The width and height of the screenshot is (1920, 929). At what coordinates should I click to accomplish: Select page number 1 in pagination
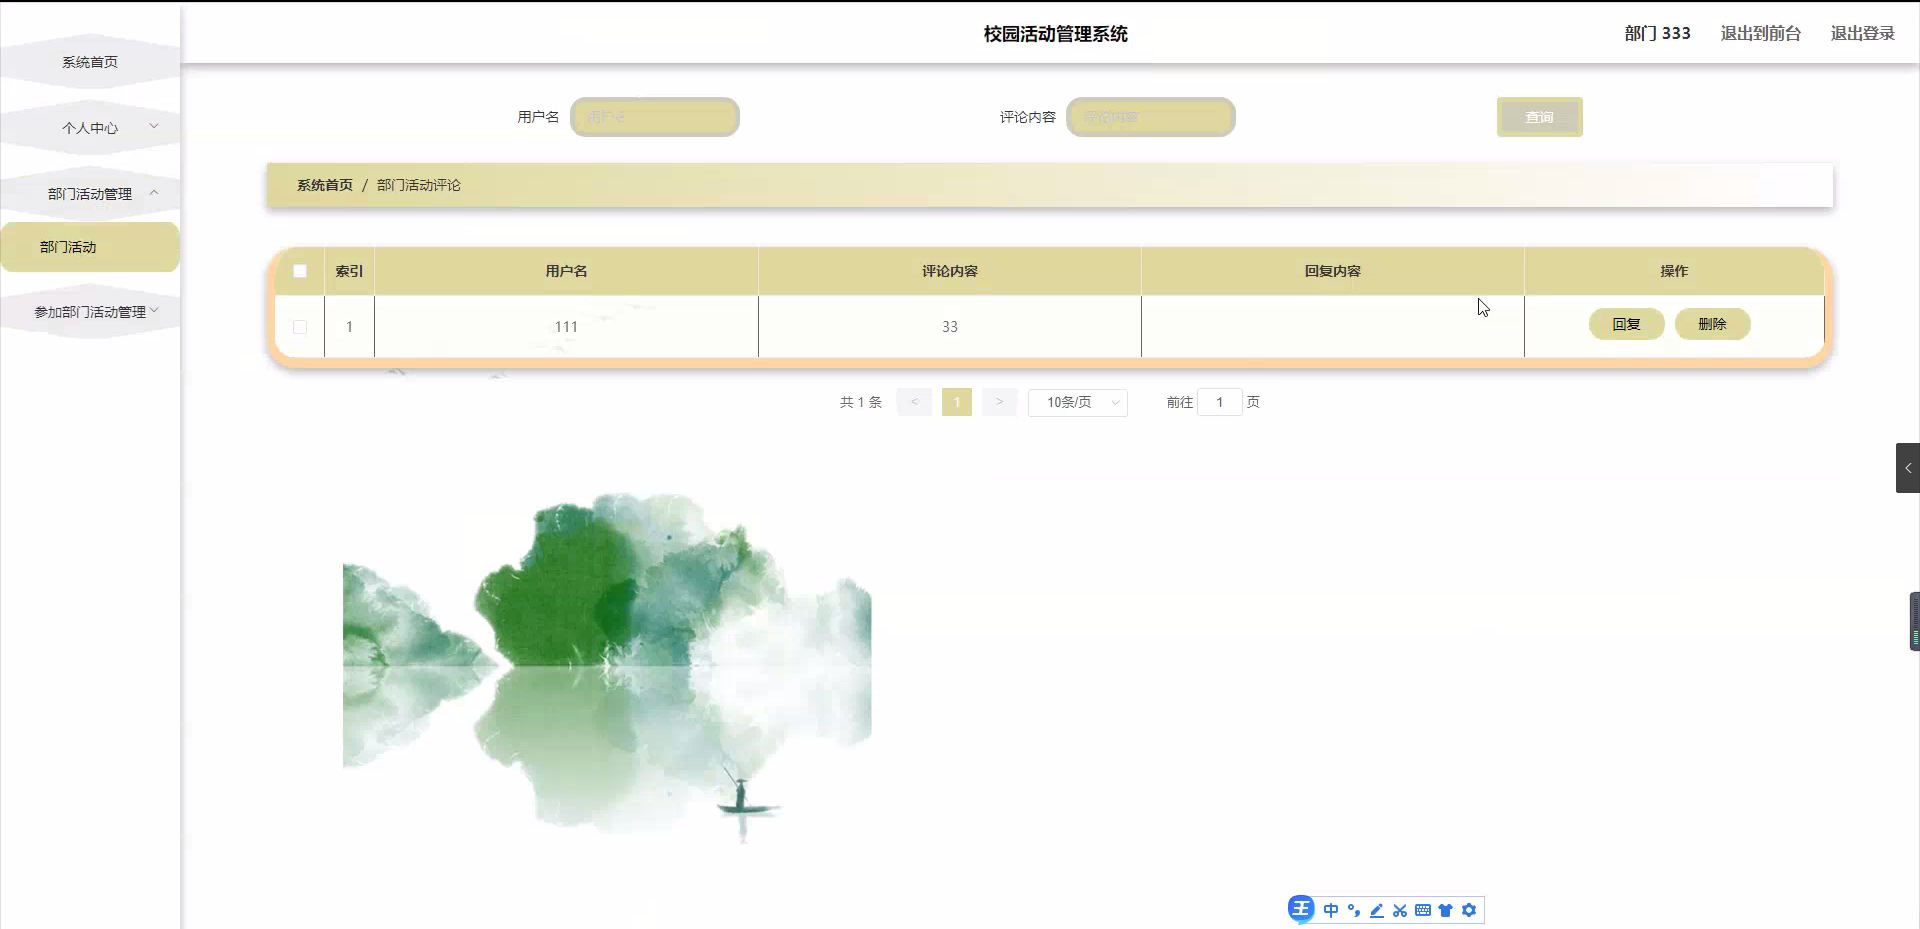click(957, 402)
